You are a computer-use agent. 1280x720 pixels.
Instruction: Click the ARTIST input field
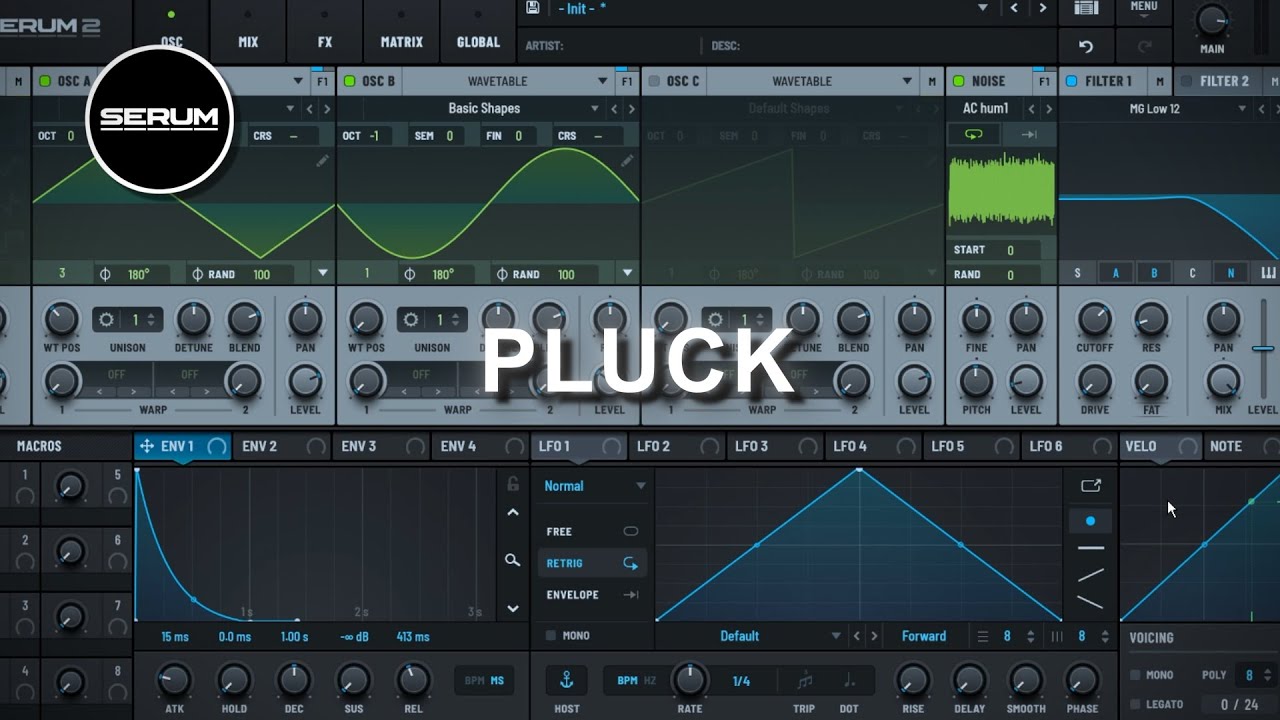point(611,46)
